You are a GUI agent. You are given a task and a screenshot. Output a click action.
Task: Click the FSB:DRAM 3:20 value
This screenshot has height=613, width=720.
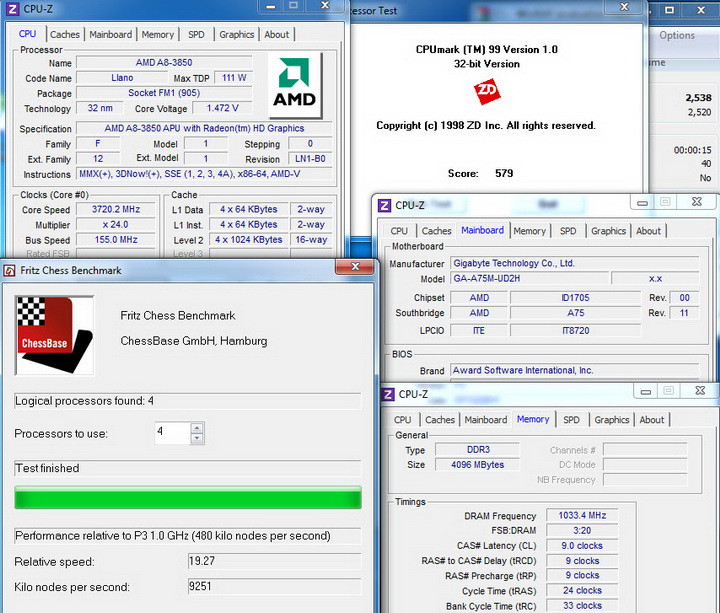coord(582,530)
